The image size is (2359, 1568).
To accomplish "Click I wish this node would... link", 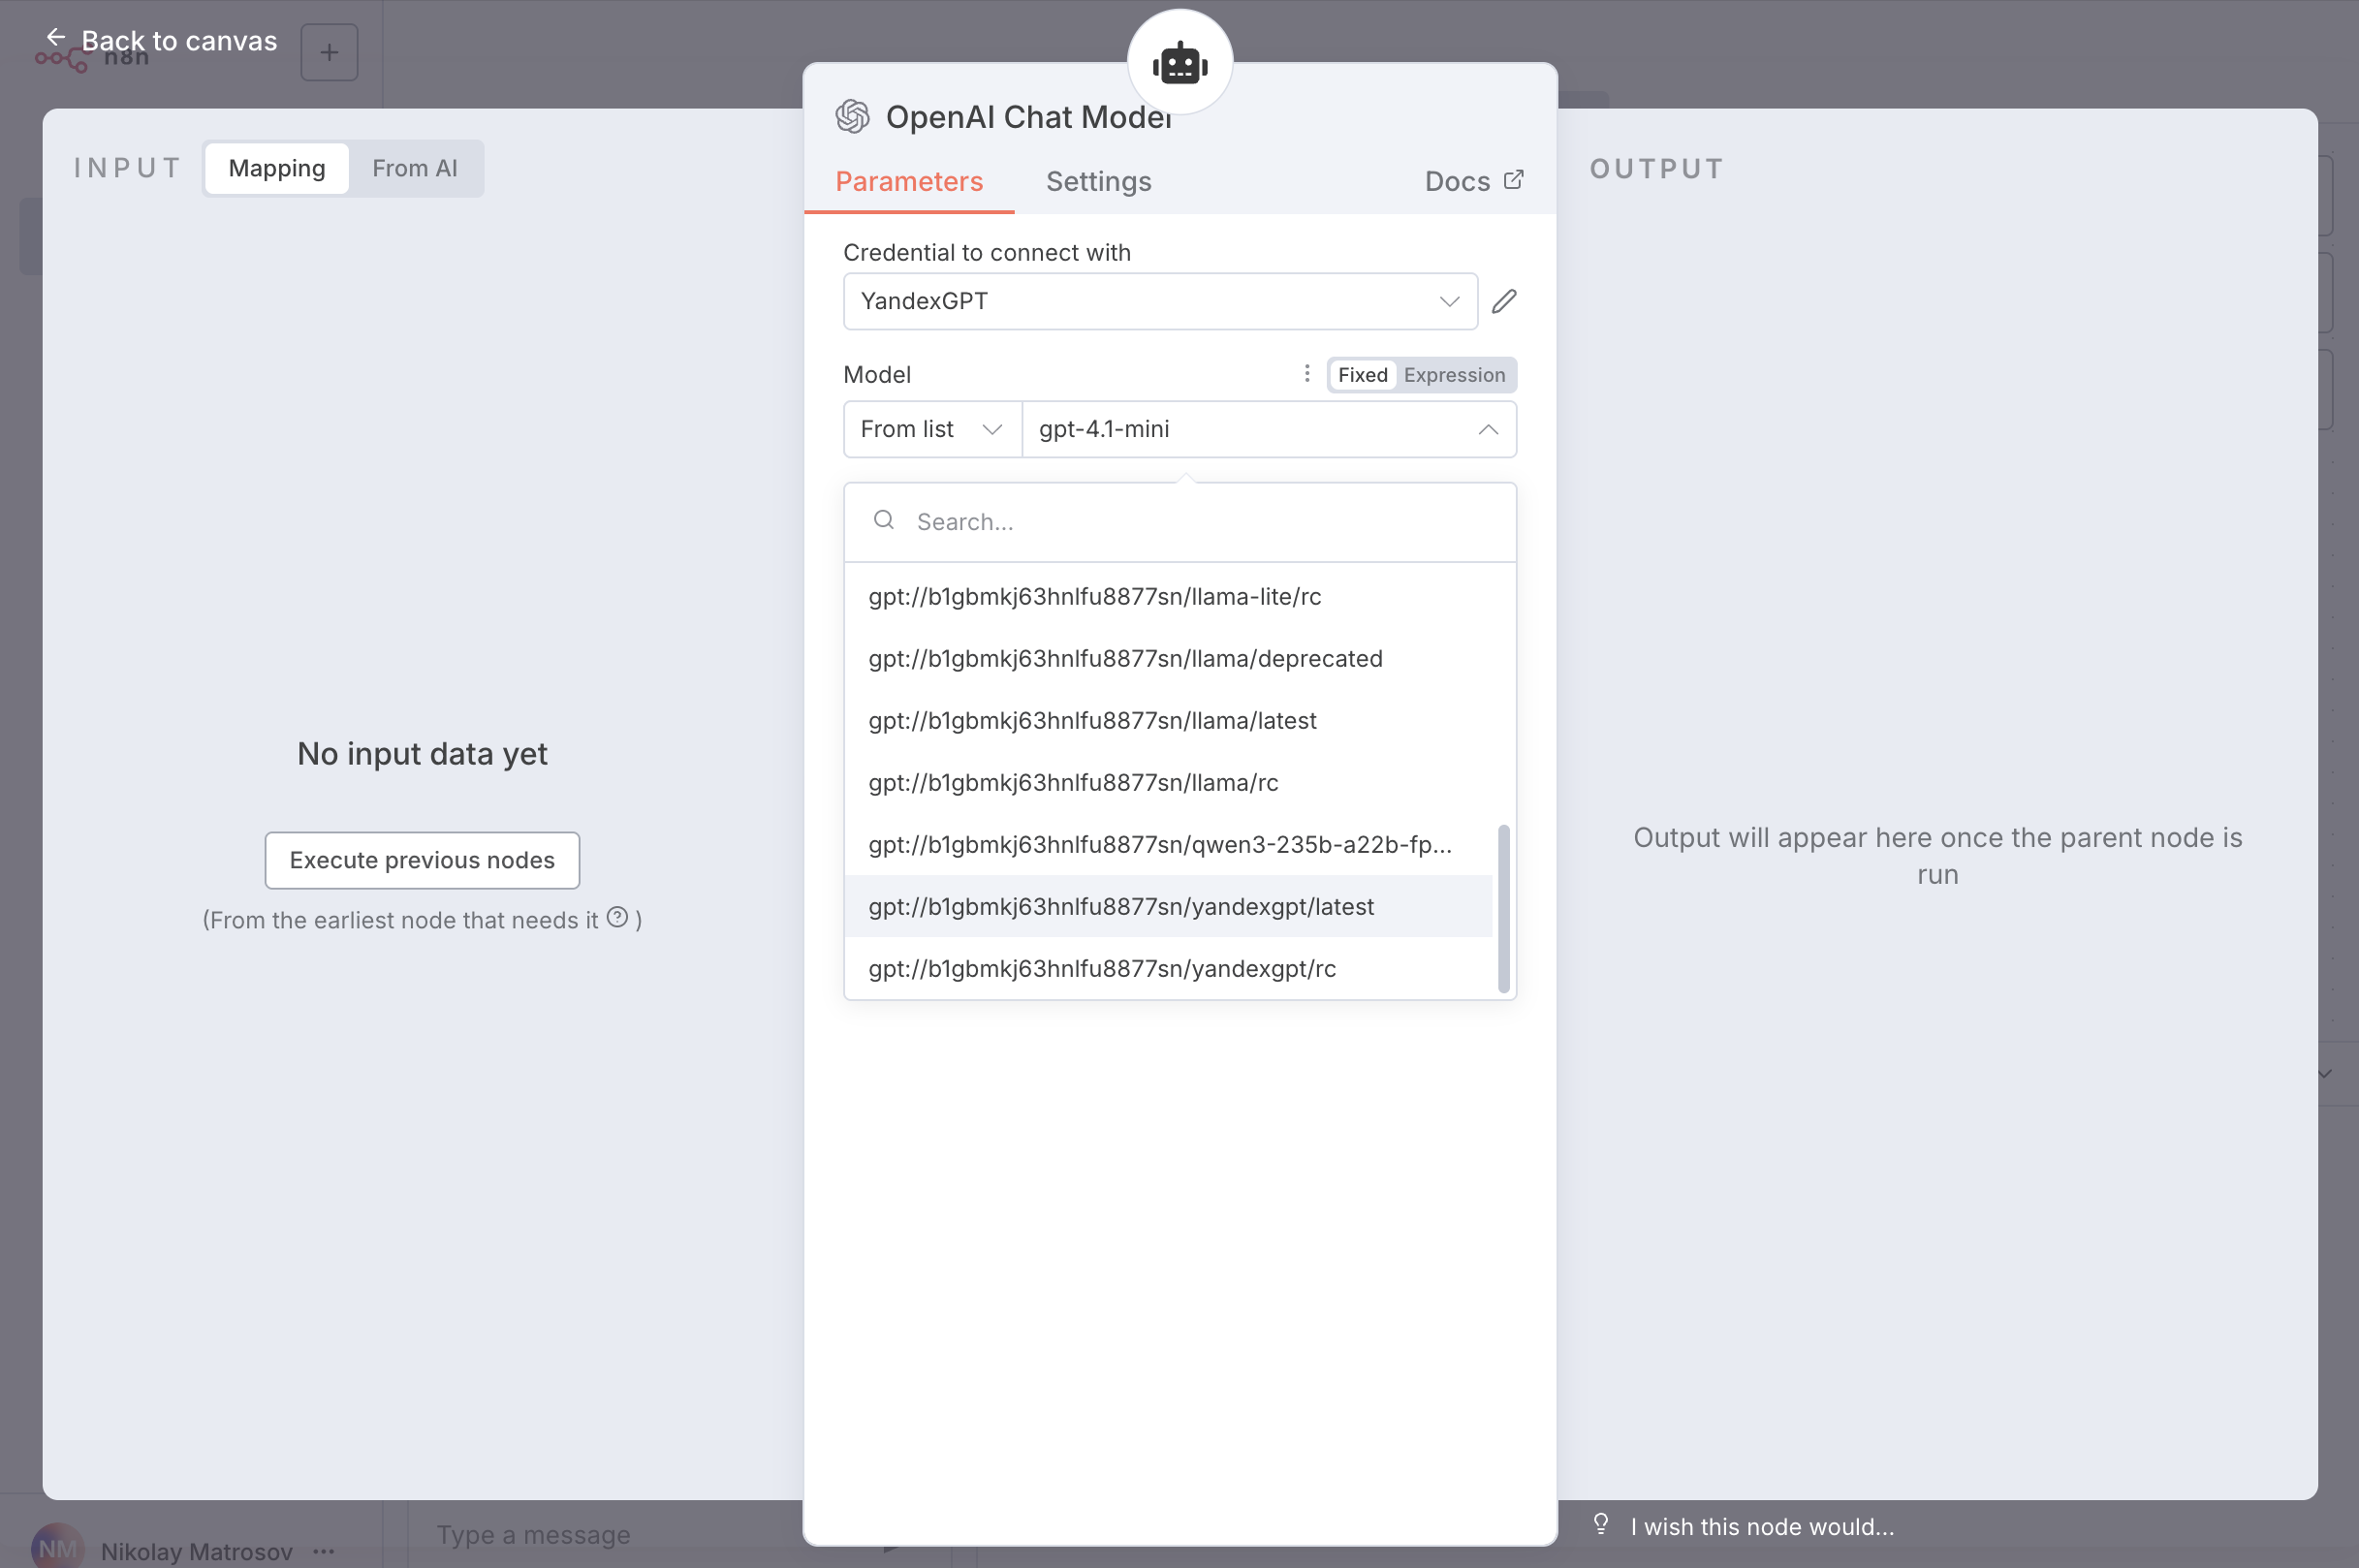I will coord(1762,1526).
